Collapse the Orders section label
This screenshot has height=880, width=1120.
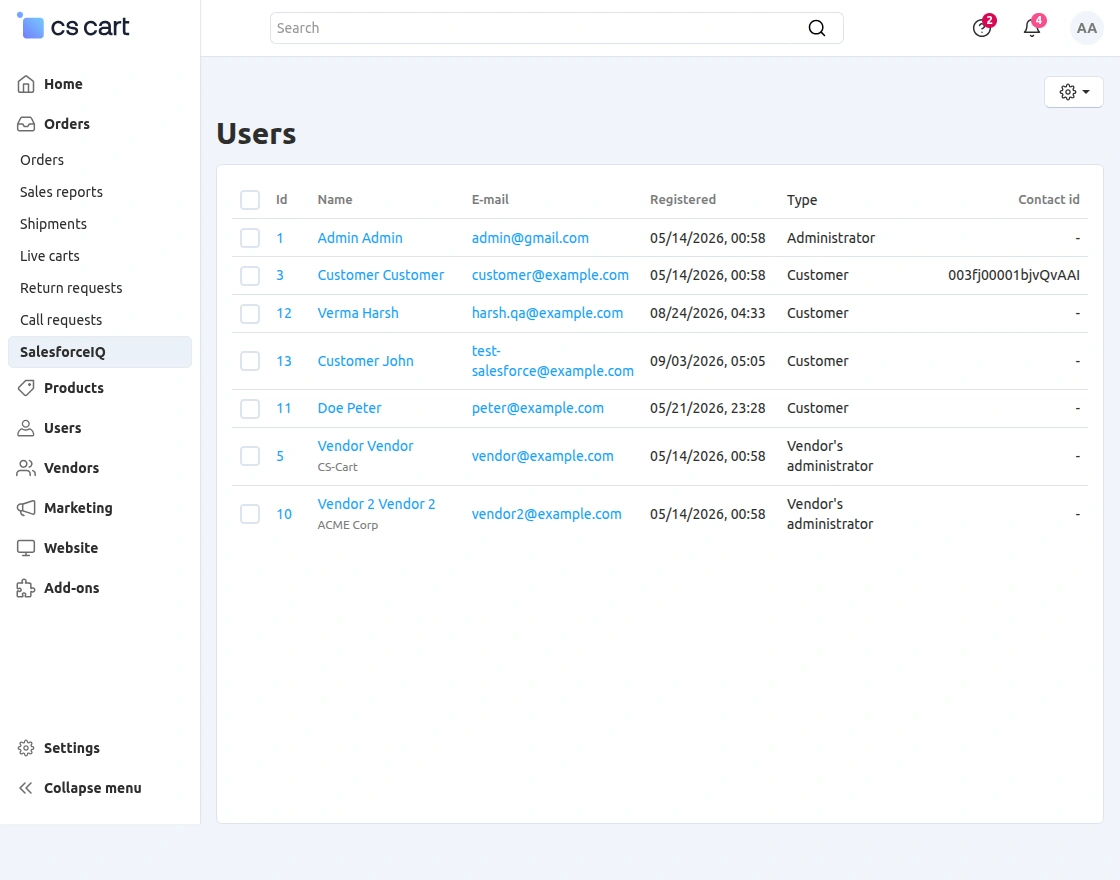pos(66,124)
